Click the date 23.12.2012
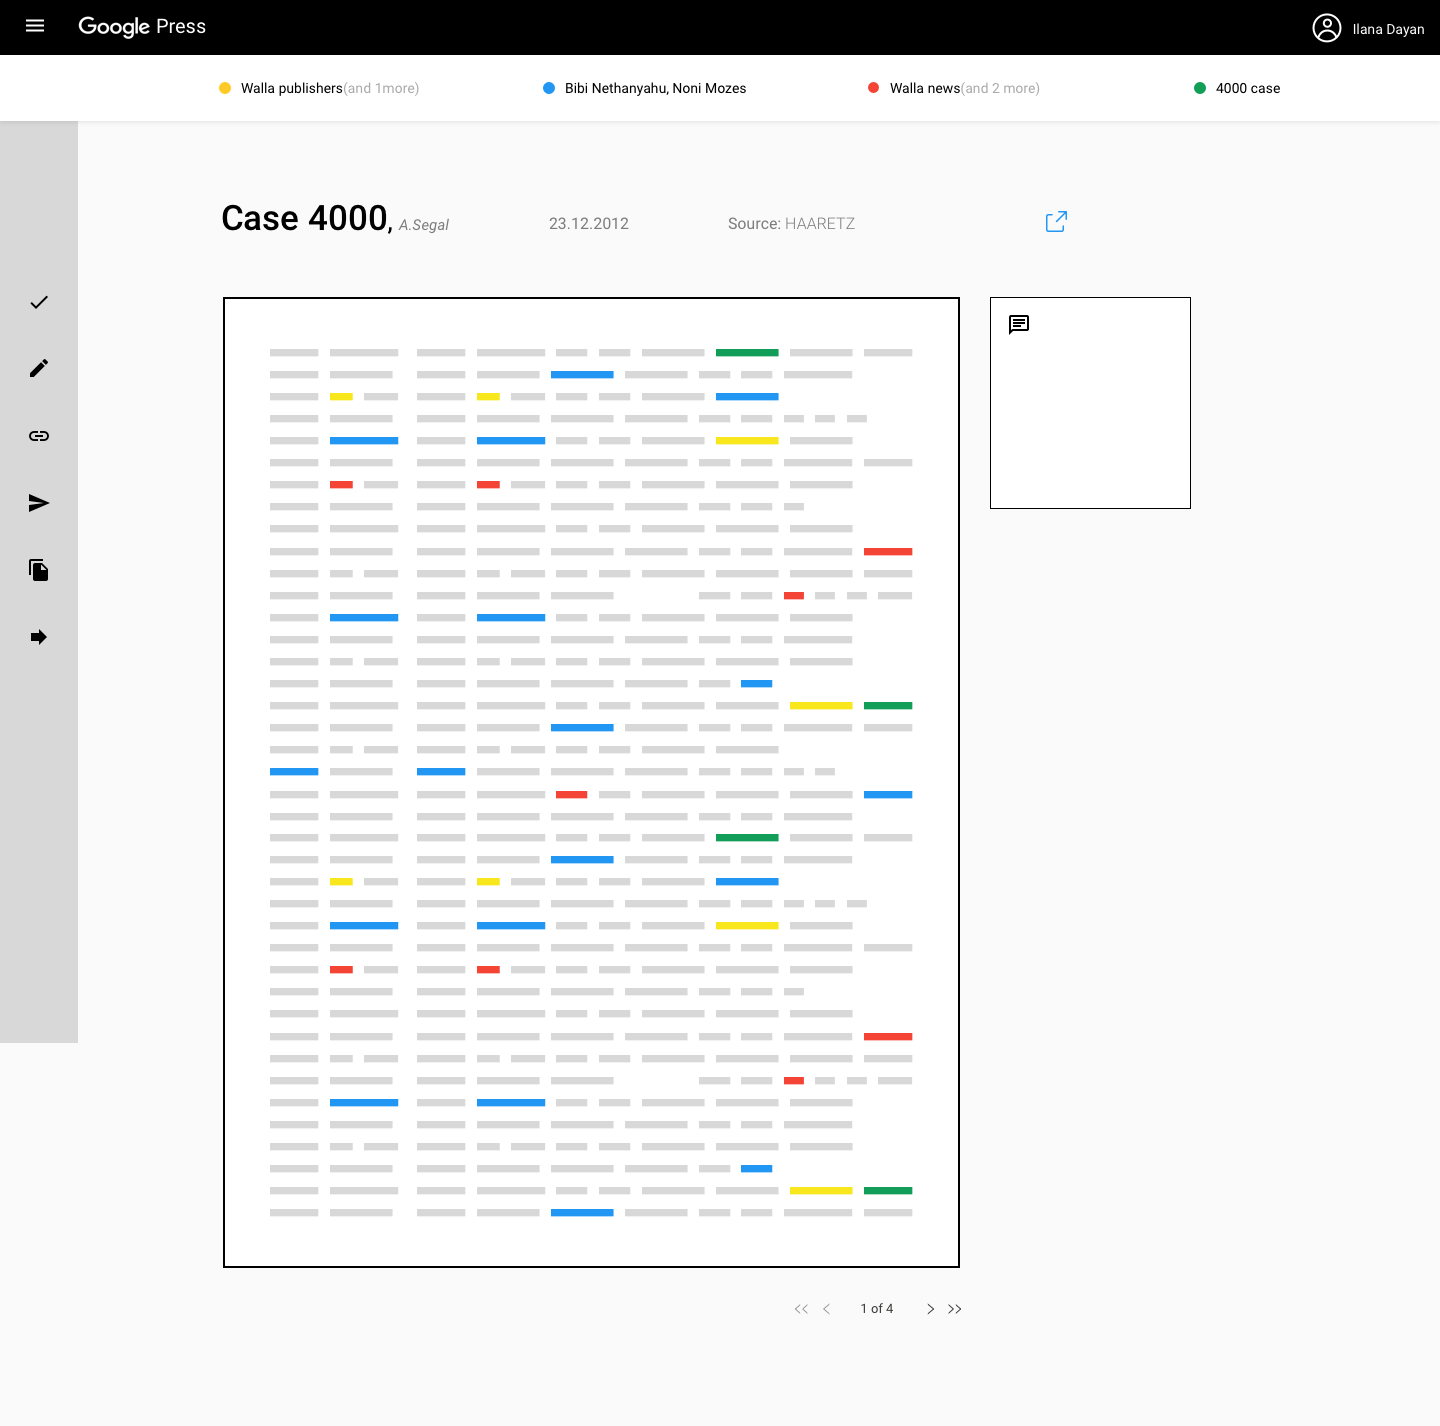The width and height of the screenshot is (1440, 1426). [x=589, y=224]
